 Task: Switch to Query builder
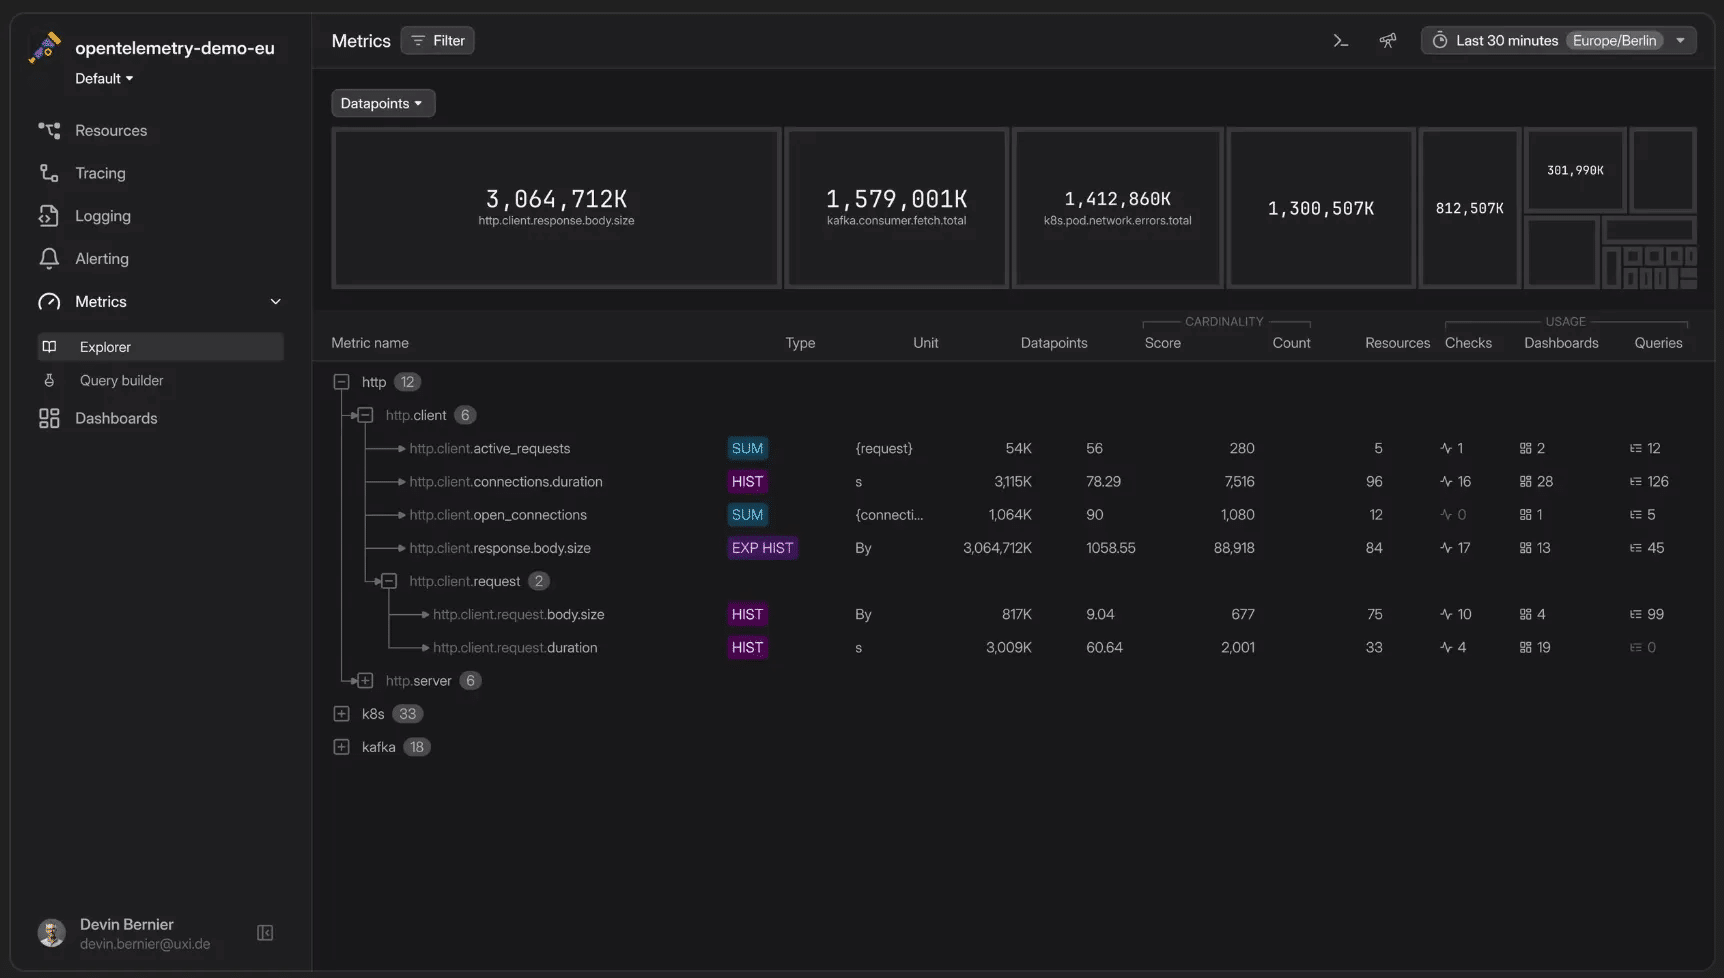click(121, 380)
